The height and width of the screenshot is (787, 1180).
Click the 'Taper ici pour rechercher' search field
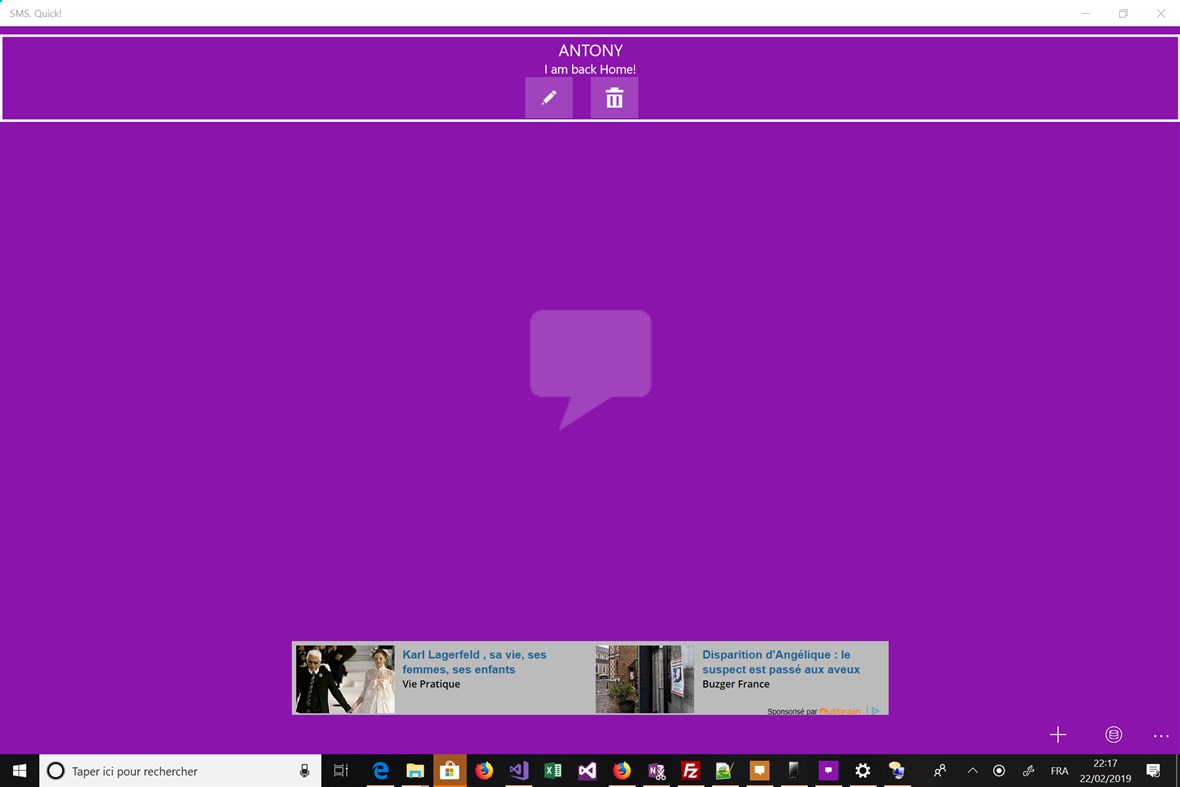160,770
